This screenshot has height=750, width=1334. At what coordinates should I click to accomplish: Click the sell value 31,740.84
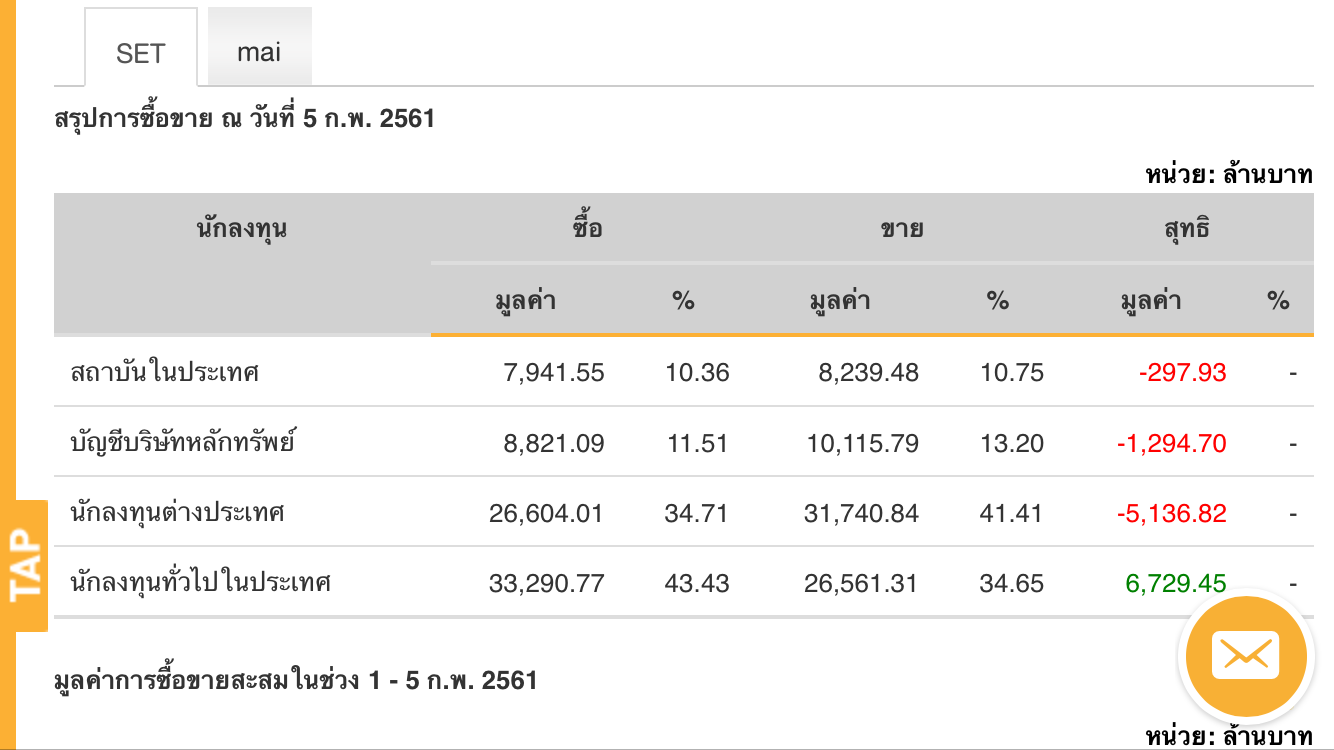pyautogui.click(x=861, y=513)
